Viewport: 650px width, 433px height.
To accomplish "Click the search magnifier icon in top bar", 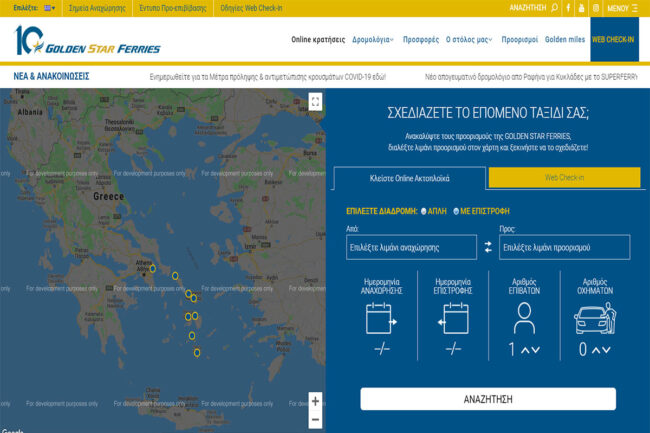I will 555,7.
